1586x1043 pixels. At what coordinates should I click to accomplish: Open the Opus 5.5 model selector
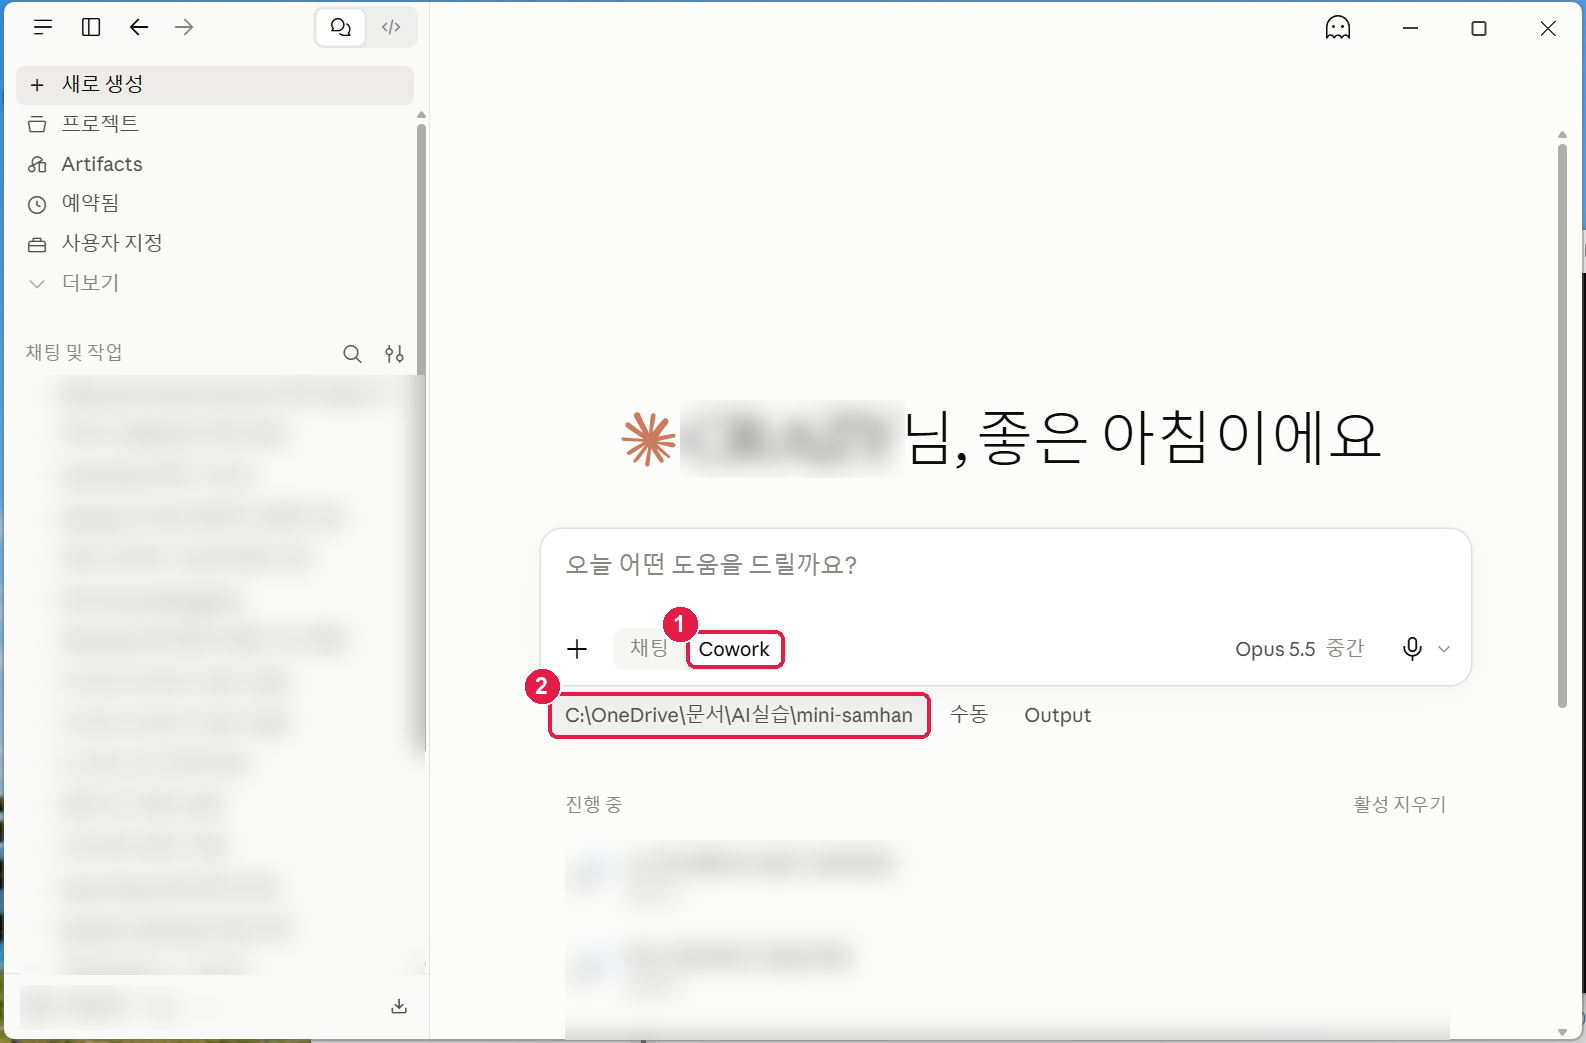pos(1299,649)
